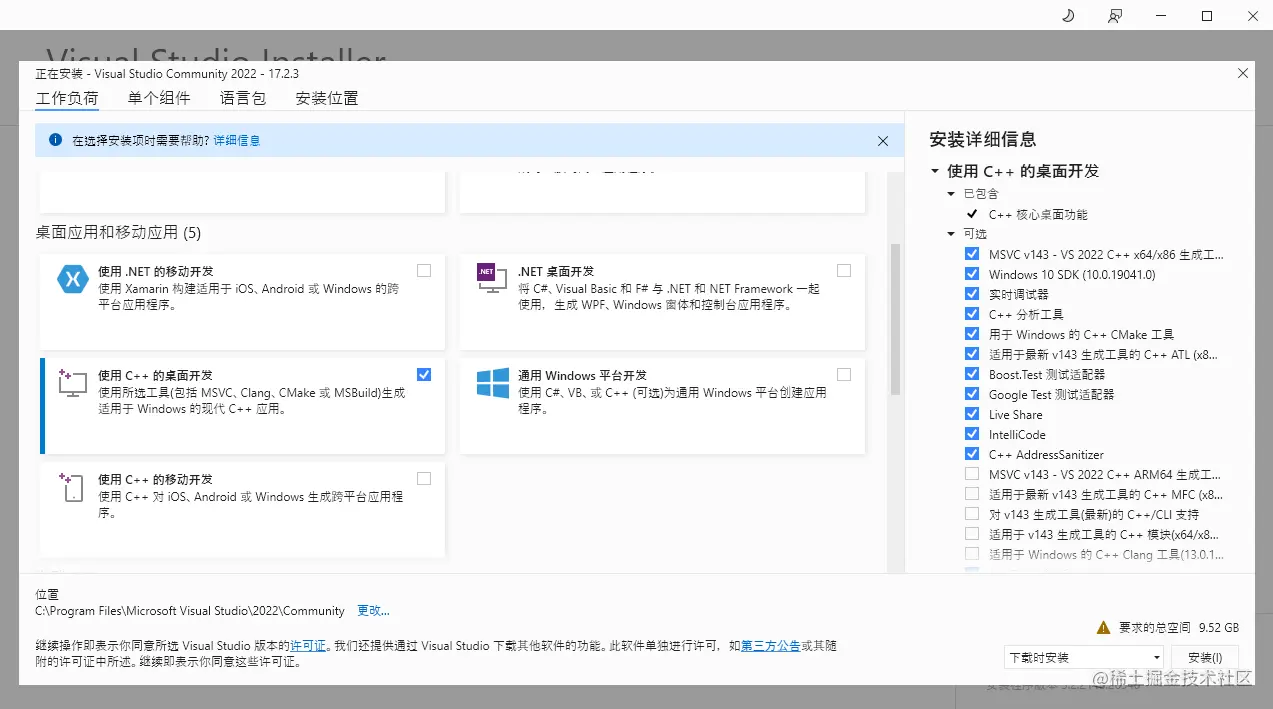Viewport: 1273px width, 709px height.
Task: Click the install path C:\Program Files text
Action: [190, 610]
